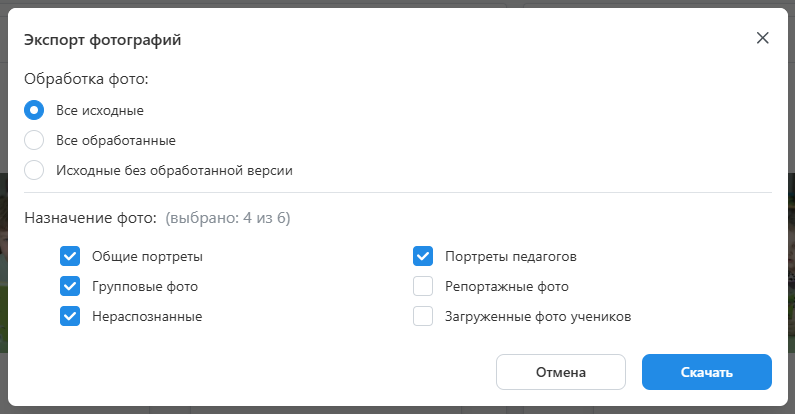Click the Загруженные фото учеников label
Image resolution: width=795 pixels, height=414 pixels.
point(538,316)
